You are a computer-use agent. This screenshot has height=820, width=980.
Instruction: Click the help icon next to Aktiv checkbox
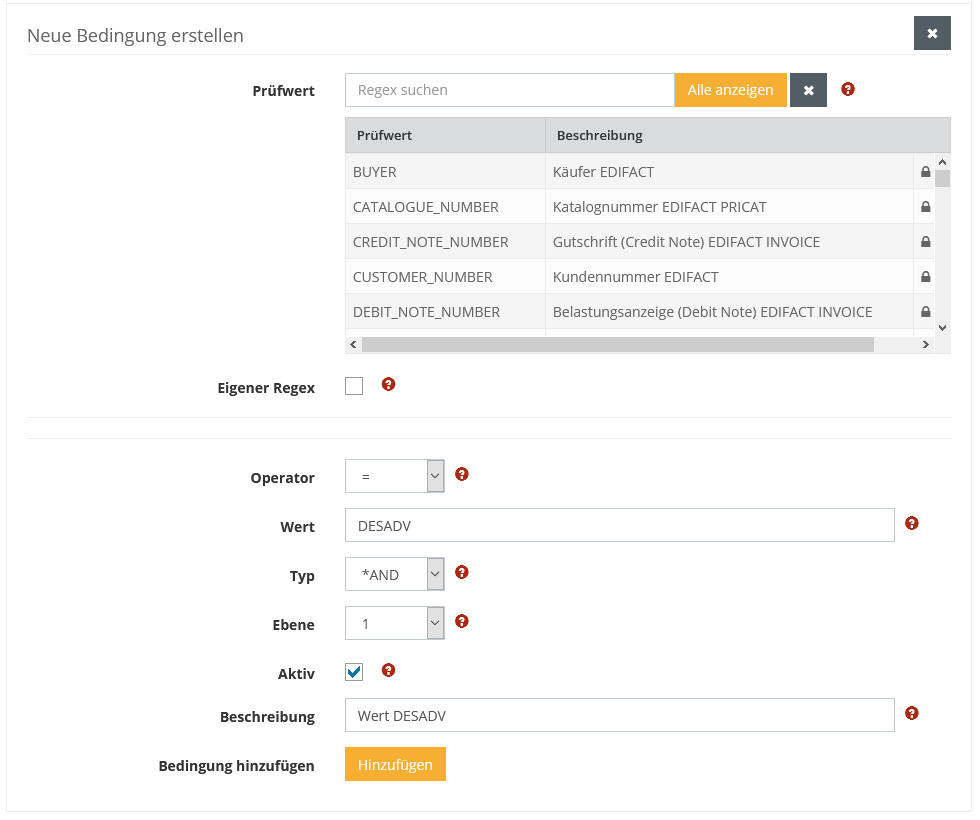point(389,670)
